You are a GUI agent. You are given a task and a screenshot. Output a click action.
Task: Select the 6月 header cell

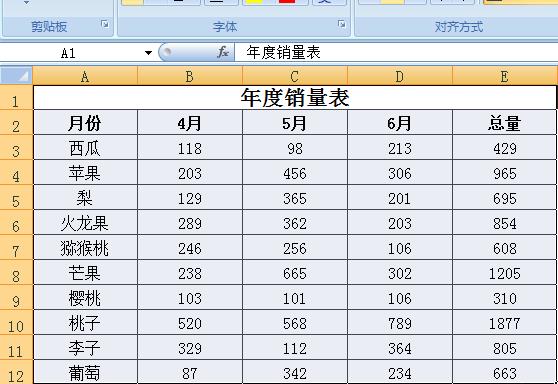click(x=400, y=122)
